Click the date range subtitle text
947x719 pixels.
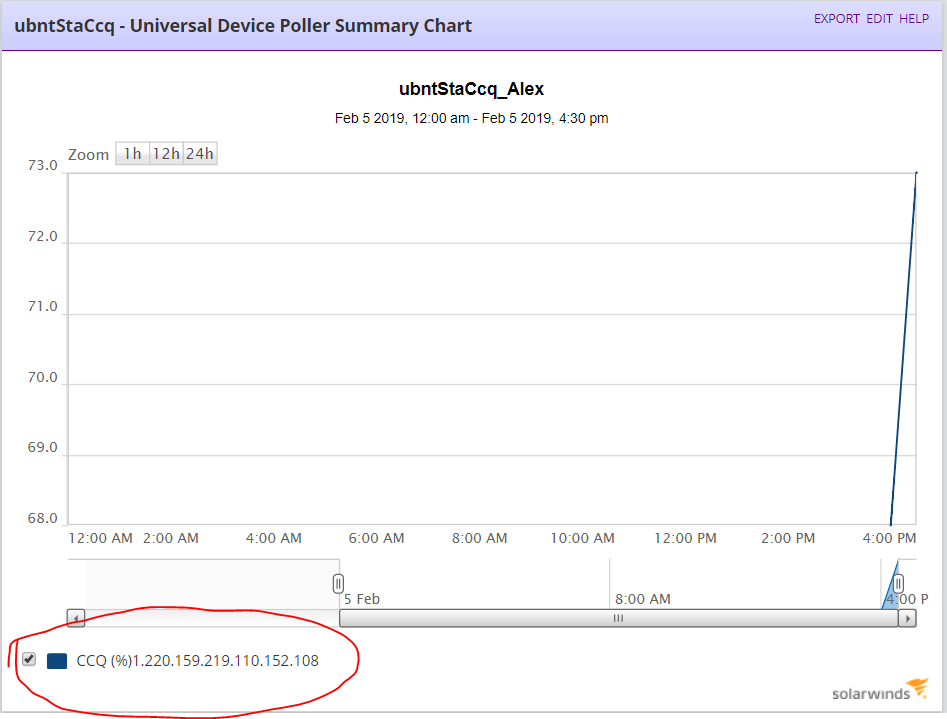pyautogui.click(x=472, y=118)
